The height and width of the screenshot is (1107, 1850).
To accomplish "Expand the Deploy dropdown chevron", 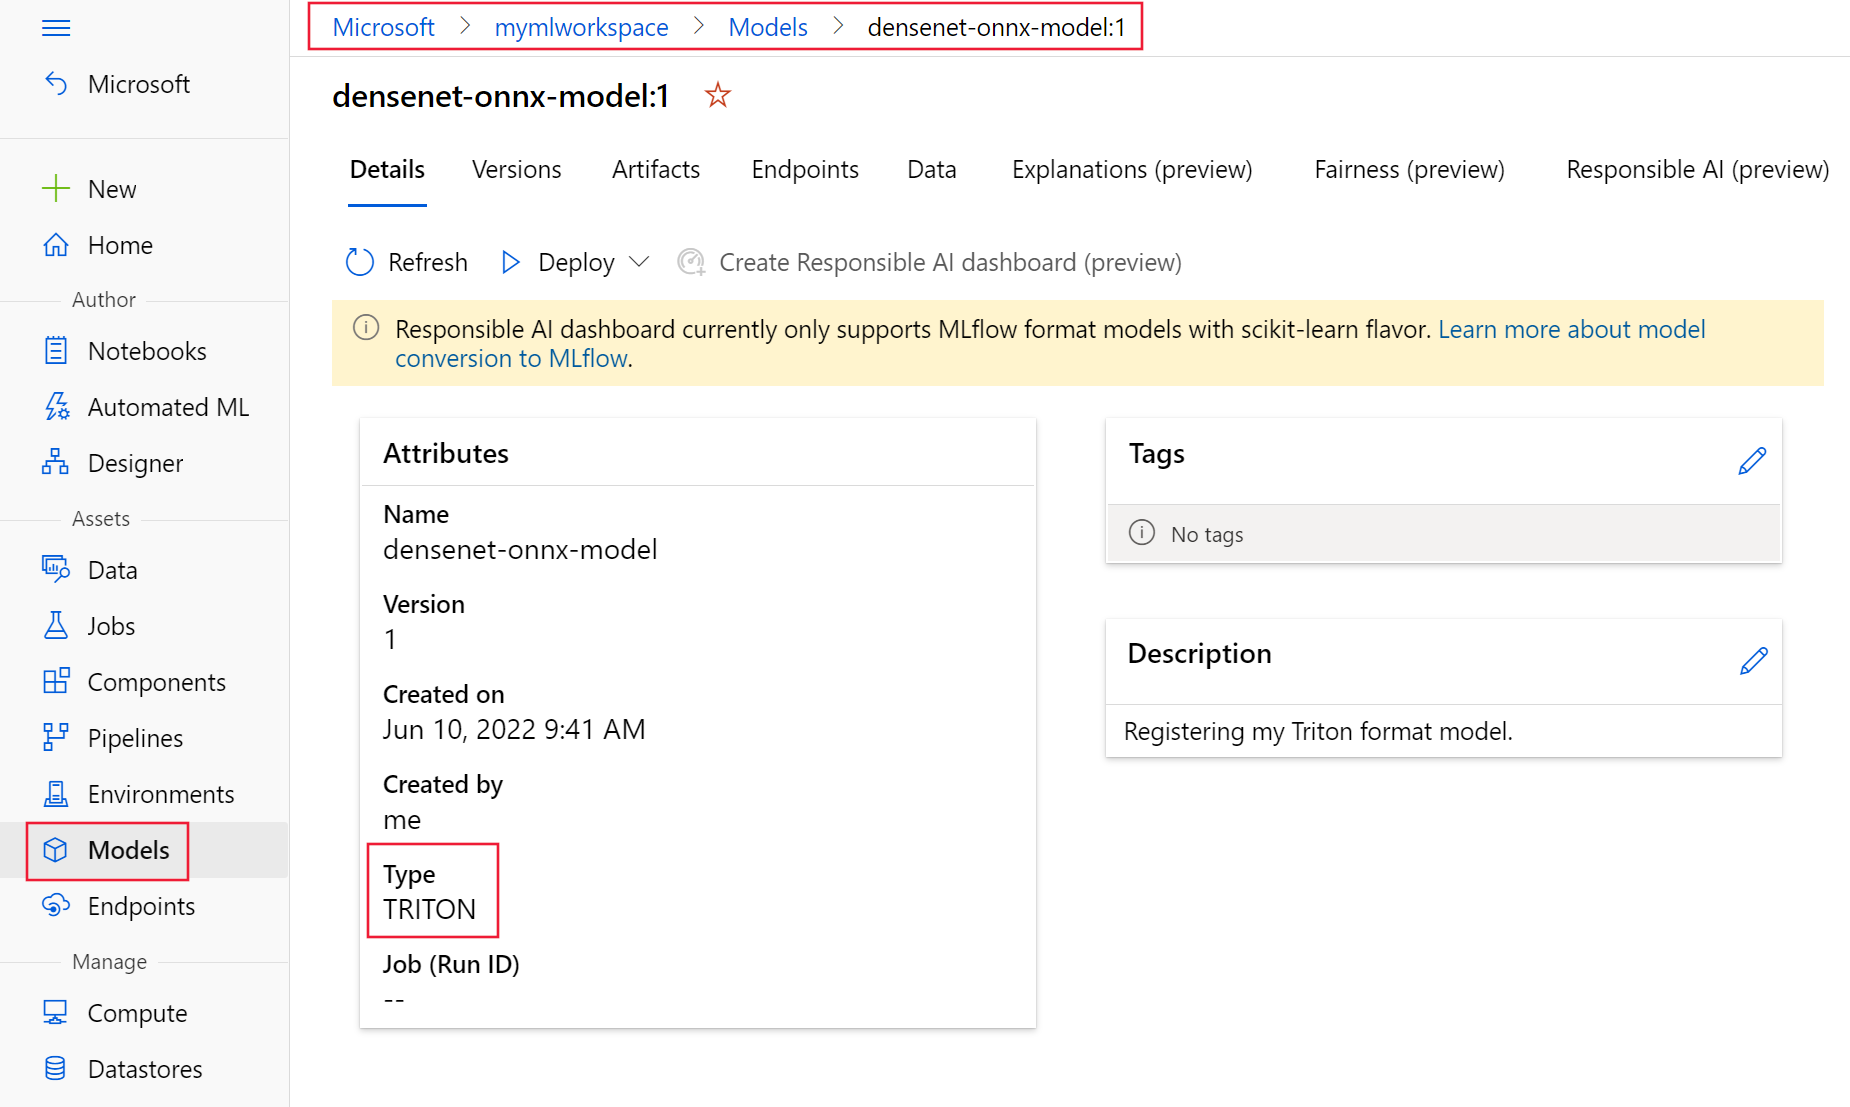I will click(x=639, y=262).
